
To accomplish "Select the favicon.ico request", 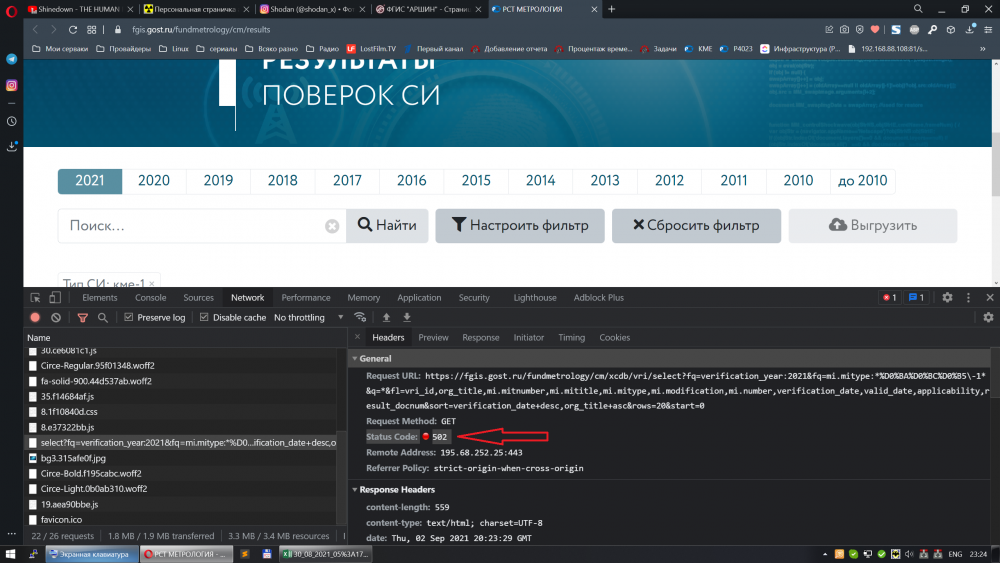I will [x=182, y=520].
